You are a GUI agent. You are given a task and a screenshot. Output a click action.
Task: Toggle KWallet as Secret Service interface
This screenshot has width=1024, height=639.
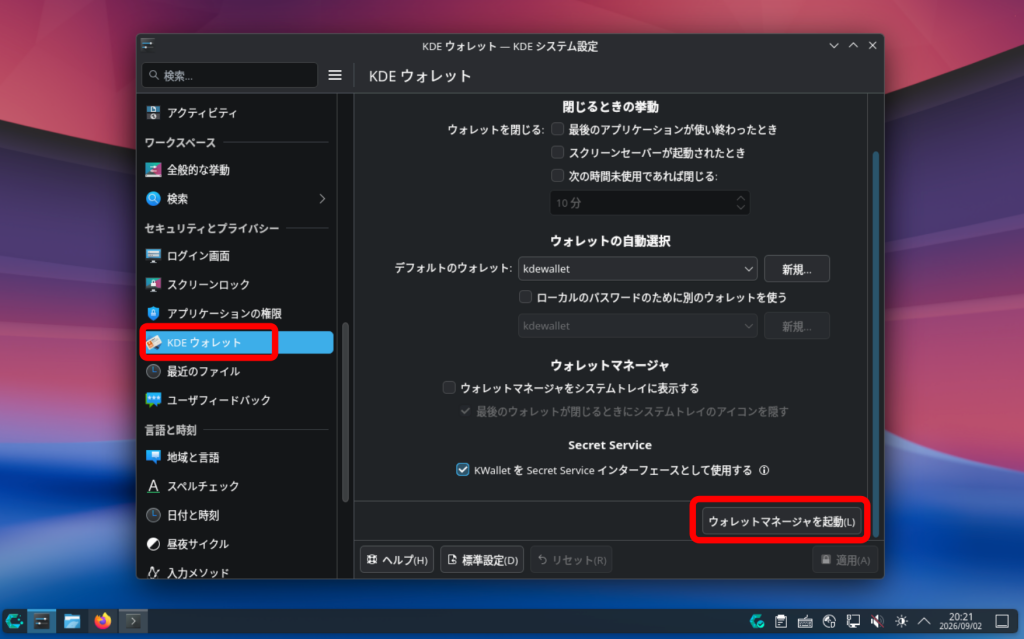click(x=462, y=470)
